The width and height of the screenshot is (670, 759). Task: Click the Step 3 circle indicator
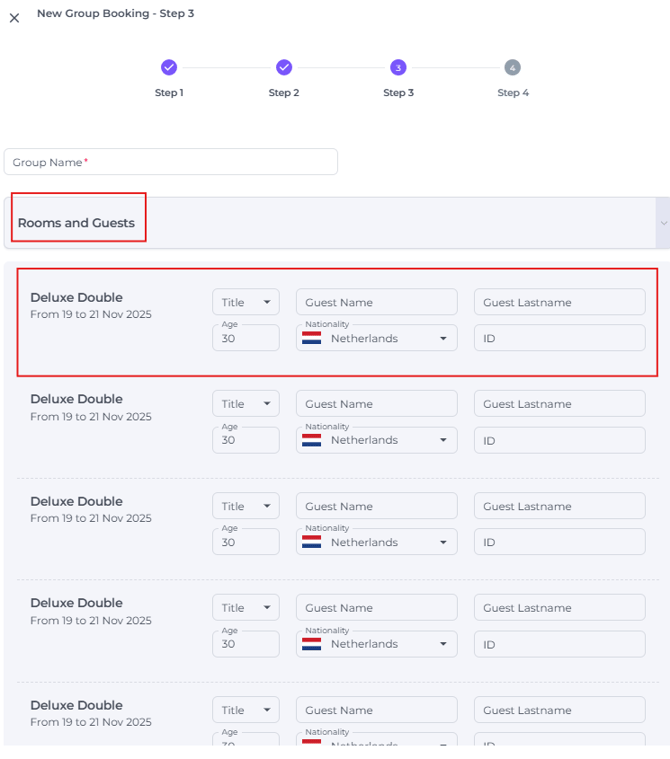(x=398, y=68)
